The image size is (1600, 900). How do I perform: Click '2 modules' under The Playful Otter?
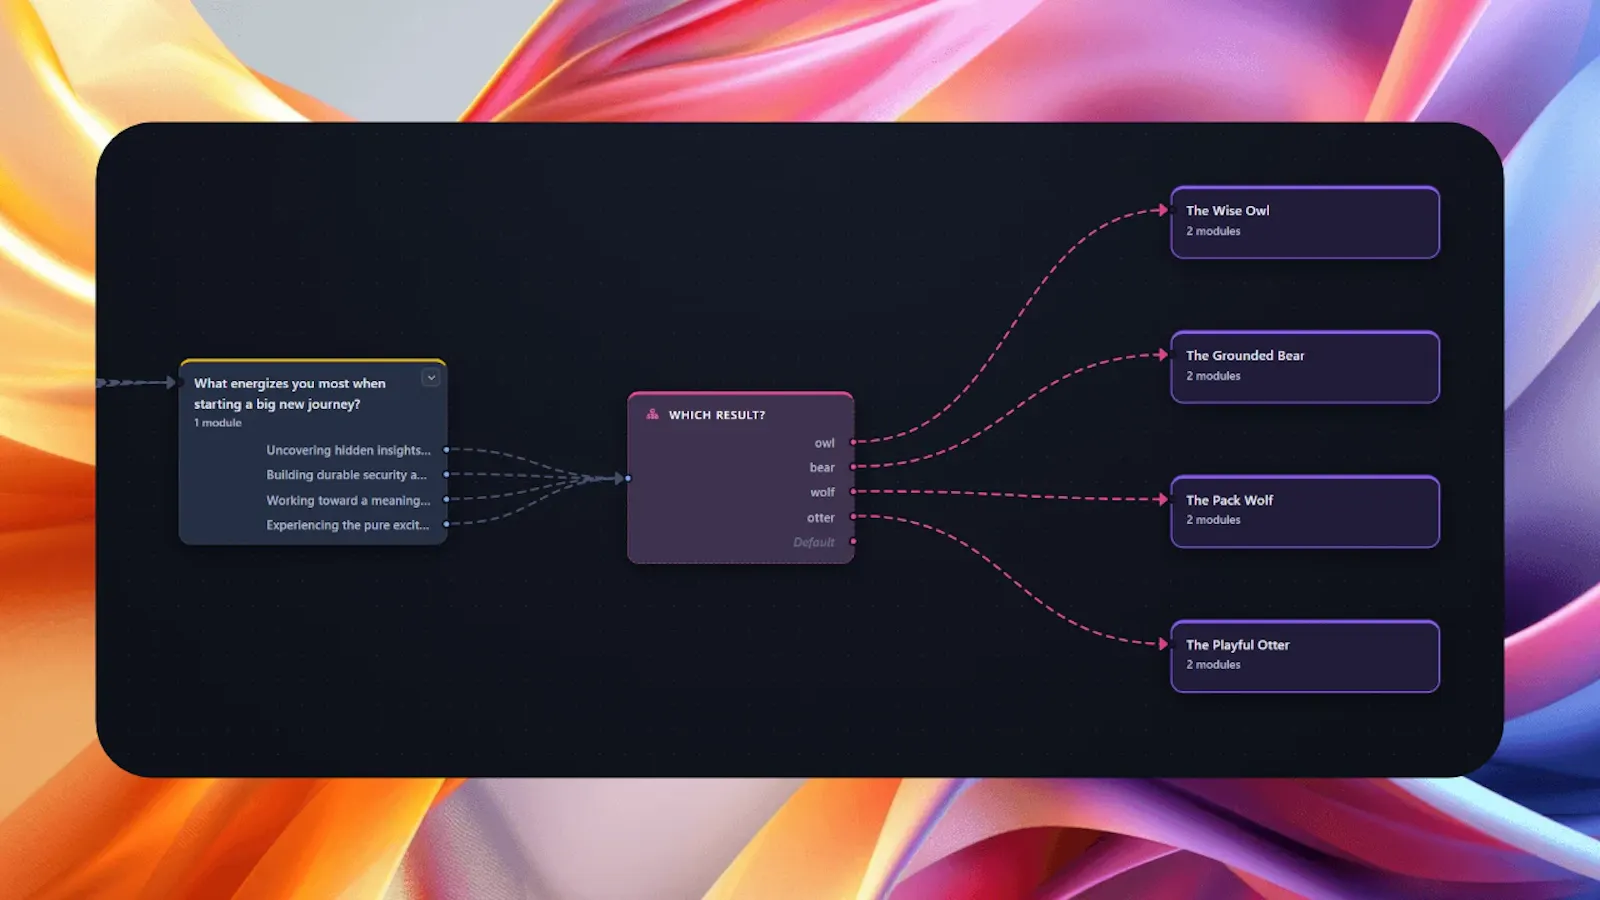point(1213,665)
